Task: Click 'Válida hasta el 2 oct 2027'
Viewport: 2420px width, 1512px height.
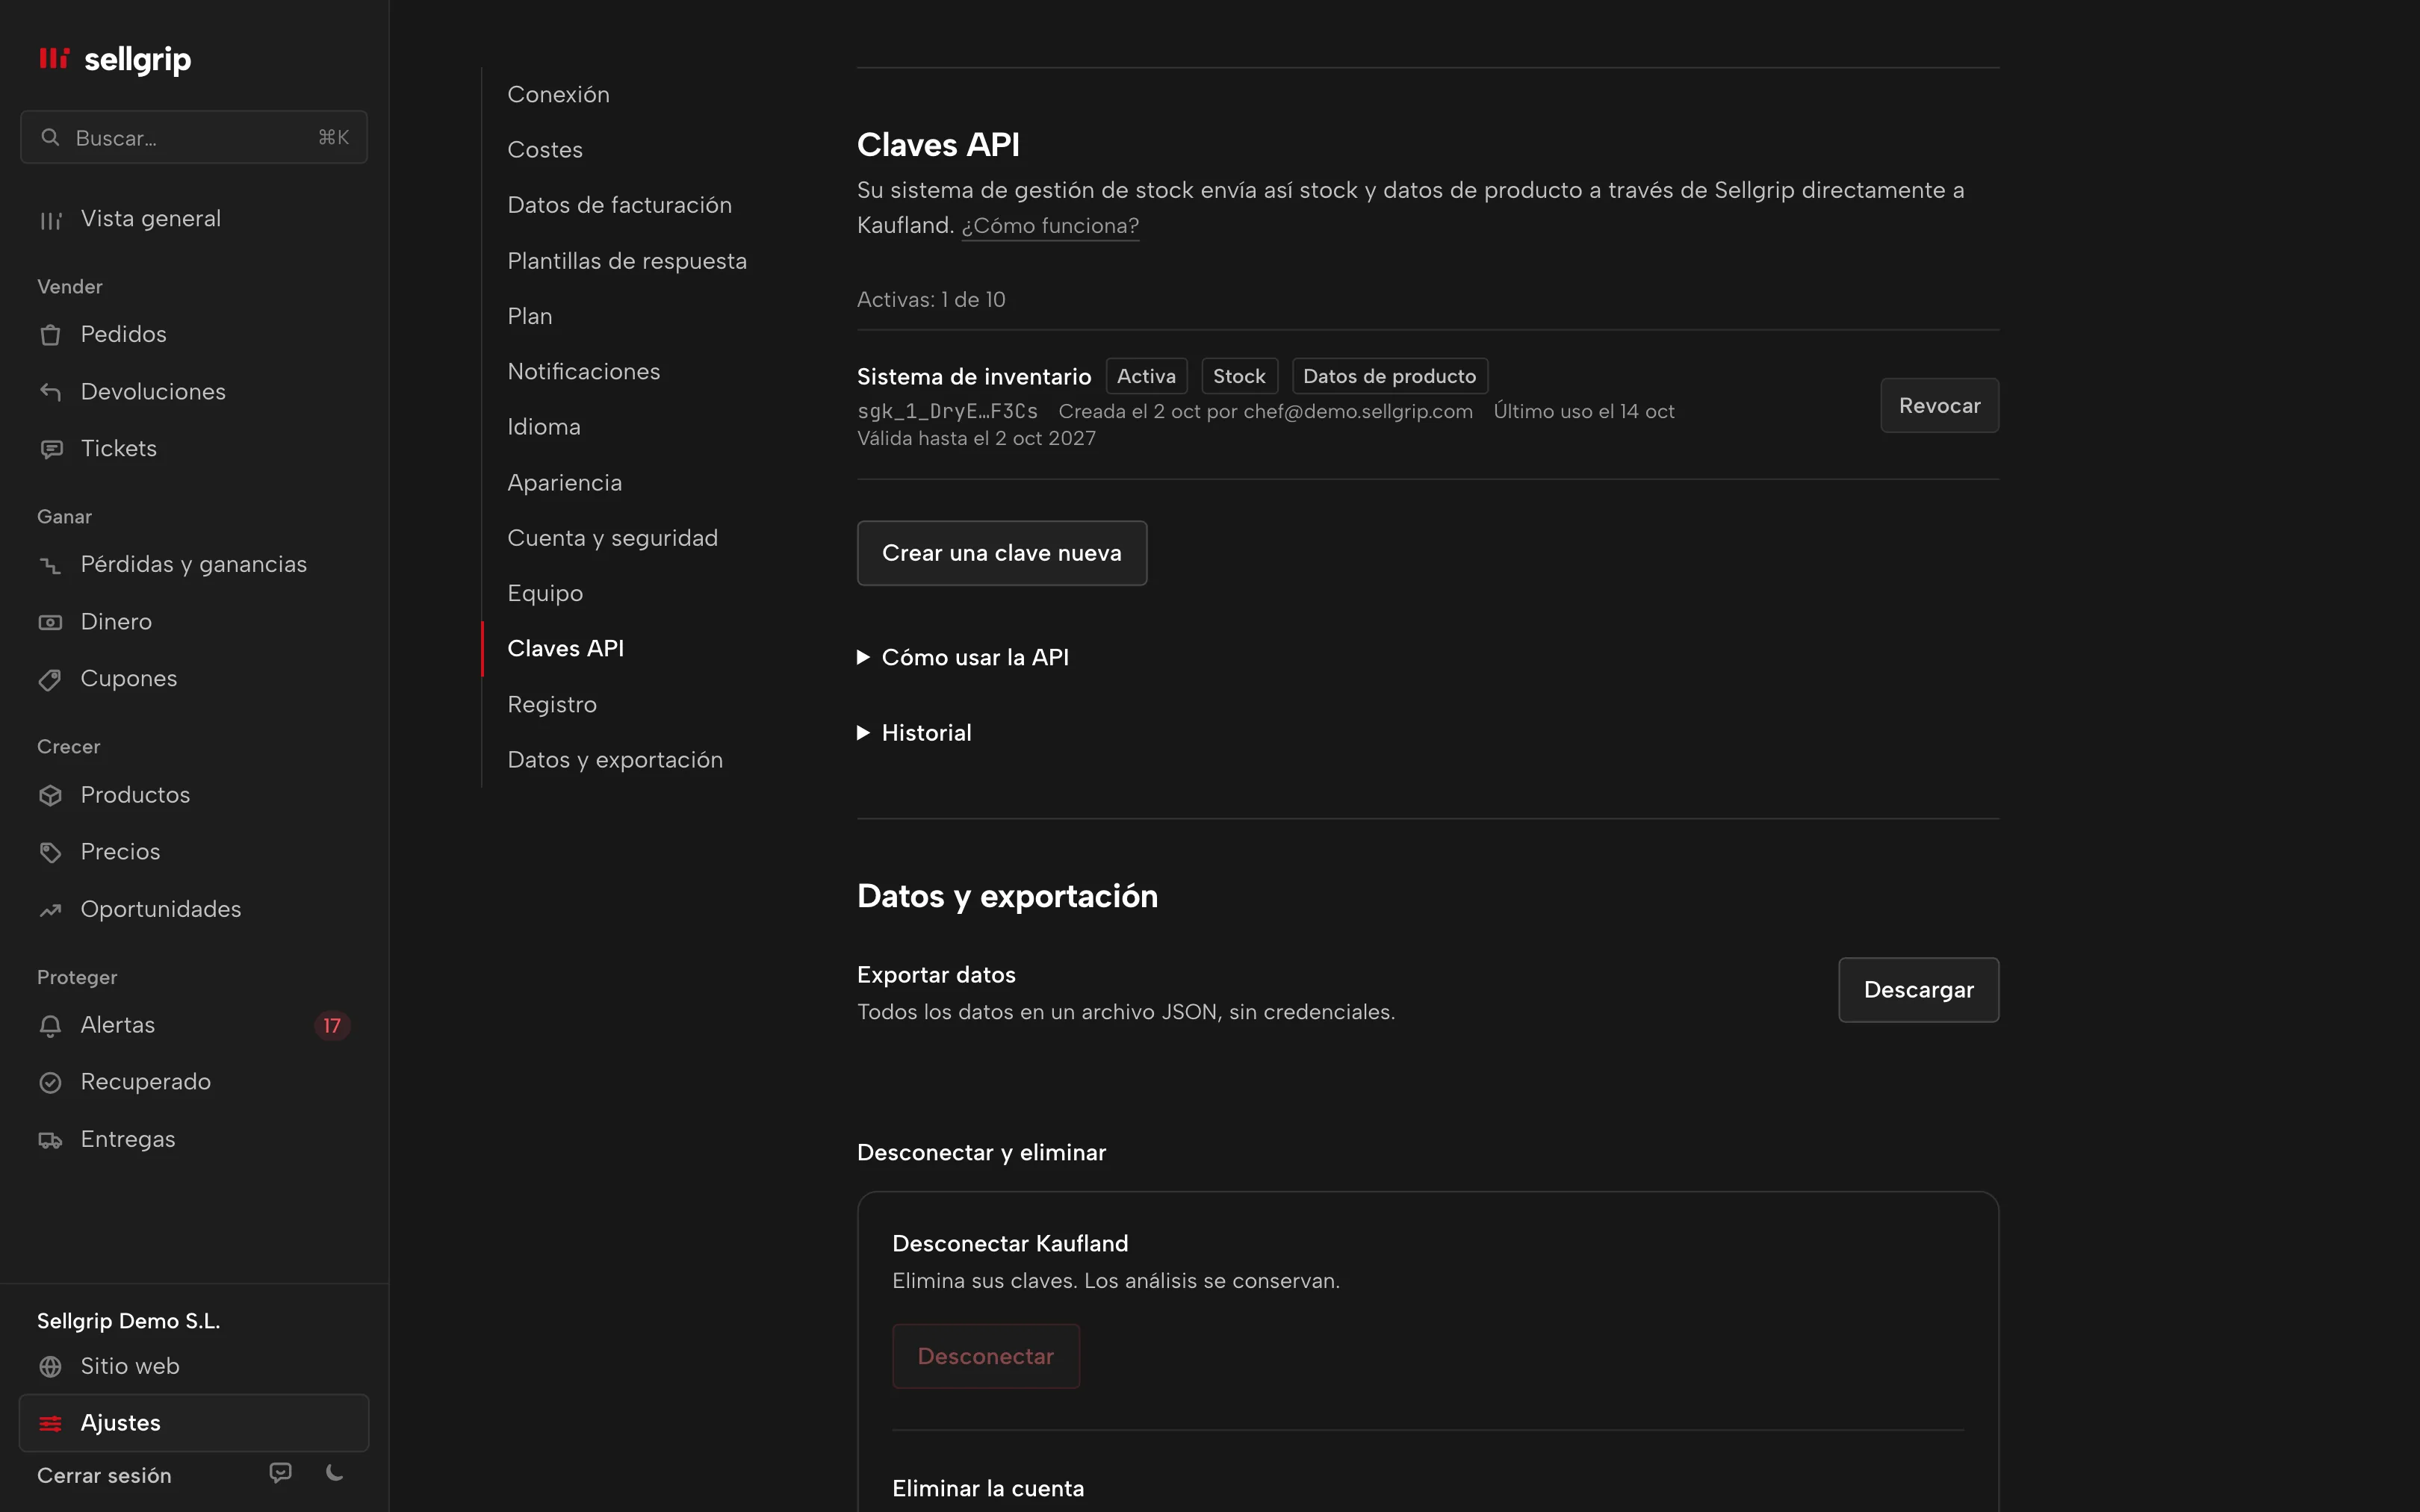Action: [x=976, y=438]
